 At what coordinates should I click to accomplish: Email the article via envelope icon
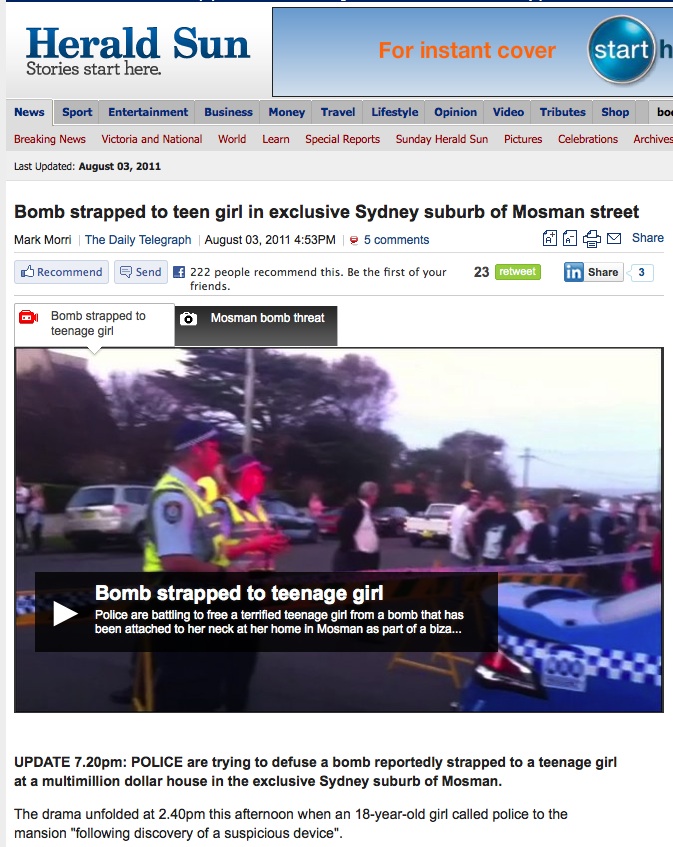tap(614, 238)
